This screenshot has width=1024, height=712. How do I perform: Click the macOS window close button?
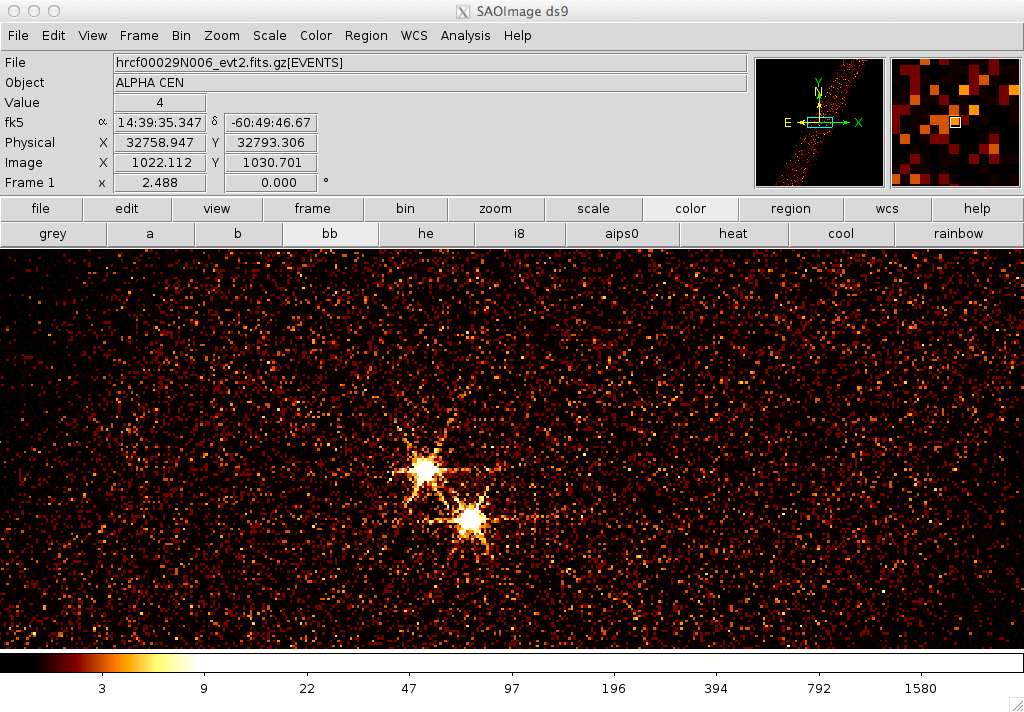(x=13, y=11)
